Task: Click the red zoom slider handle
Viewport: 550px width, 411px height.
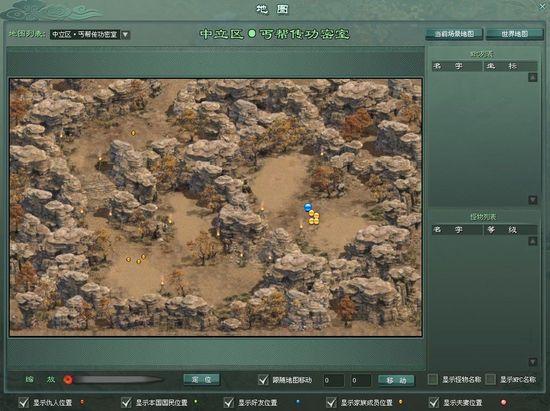Action: pyautogui.click(x=68, y=380)
